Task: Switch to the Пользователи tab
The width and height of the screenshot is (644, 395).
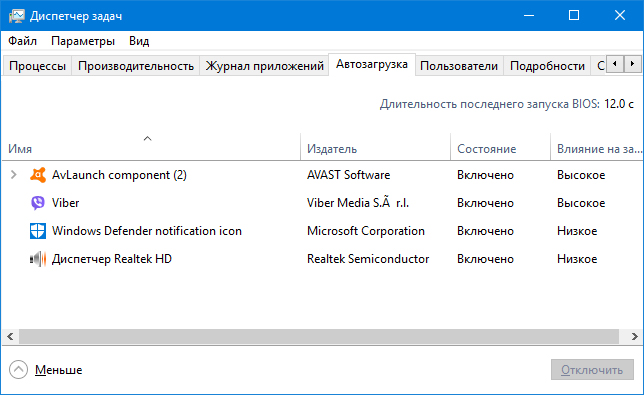Action: tap(459, 66)
